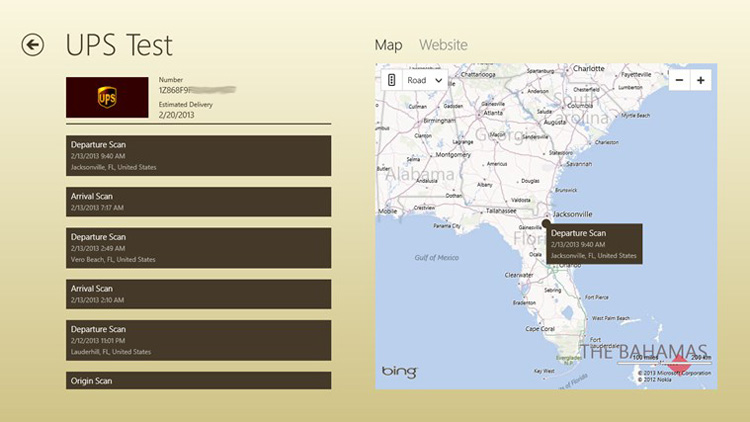The image size is (750, 422).
Task: Click the Atlanta label on map
Action: (493, 113)
